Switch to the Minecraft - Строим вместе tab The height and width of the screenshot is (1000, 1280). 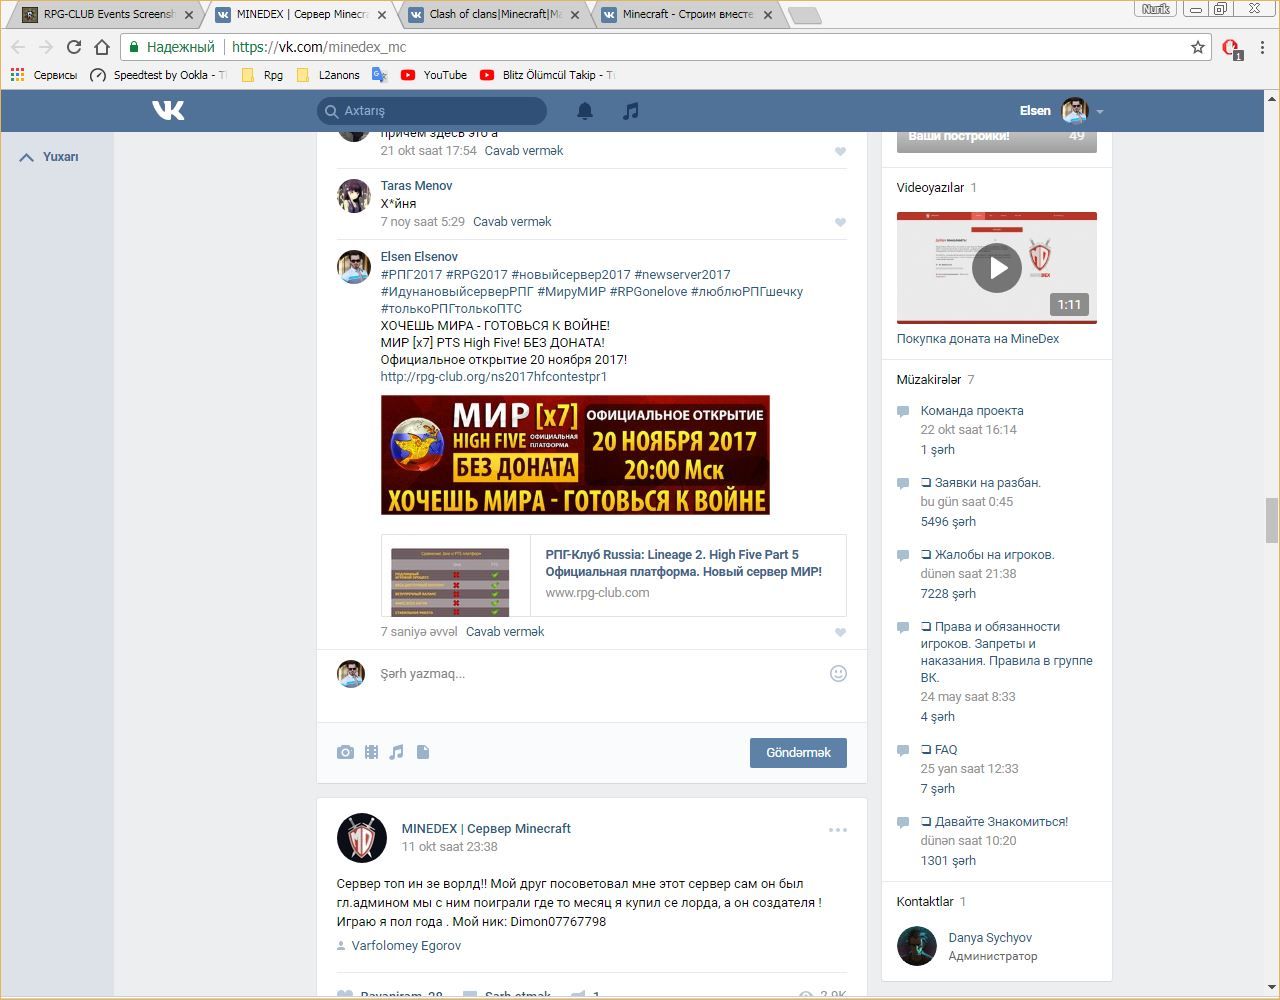(688, 15)
